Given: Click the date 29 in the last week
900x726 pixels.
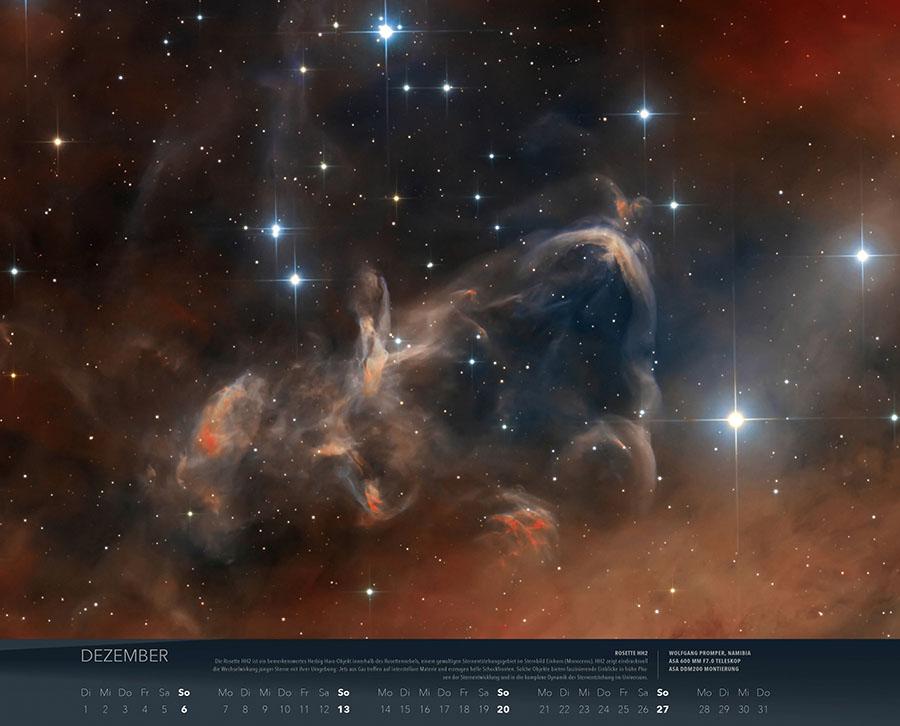Looking at the screenshot, I should click(x=723, y=709).
